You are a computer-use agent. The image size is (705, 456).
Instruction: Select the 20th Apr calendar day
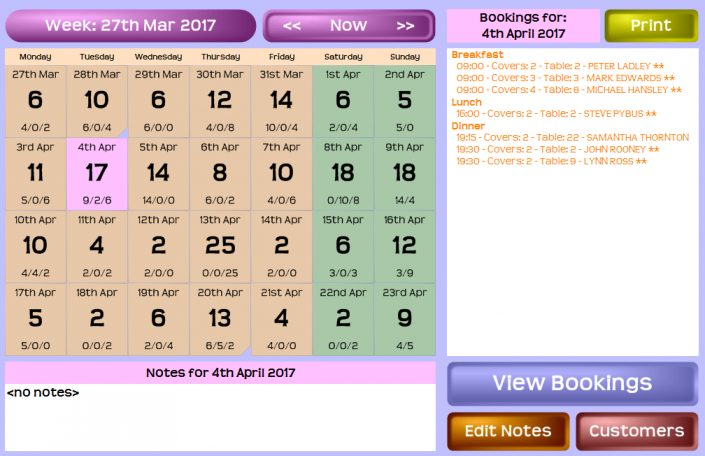coord(220,319)
